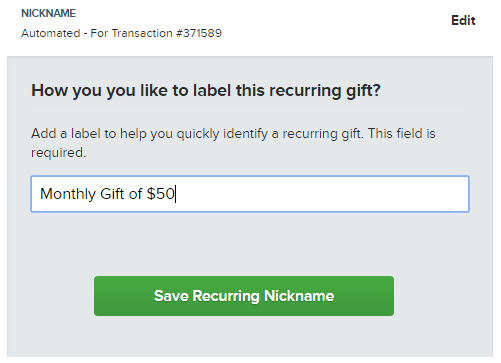Click the word 'of' in the label field
The height and width of the screenshot is (363, 501).
point(135,194)
